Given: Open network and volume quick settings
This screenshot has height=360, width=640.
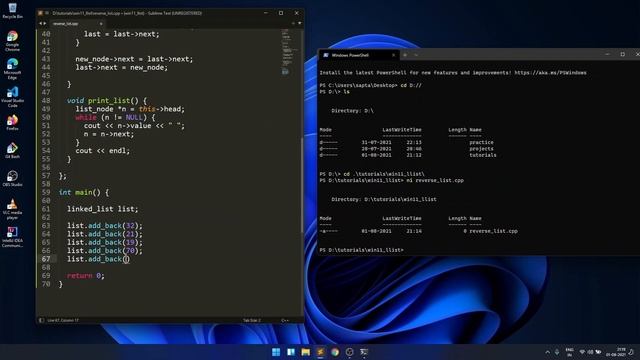Looking at the screenshot, I should click(x=590, y=352).
